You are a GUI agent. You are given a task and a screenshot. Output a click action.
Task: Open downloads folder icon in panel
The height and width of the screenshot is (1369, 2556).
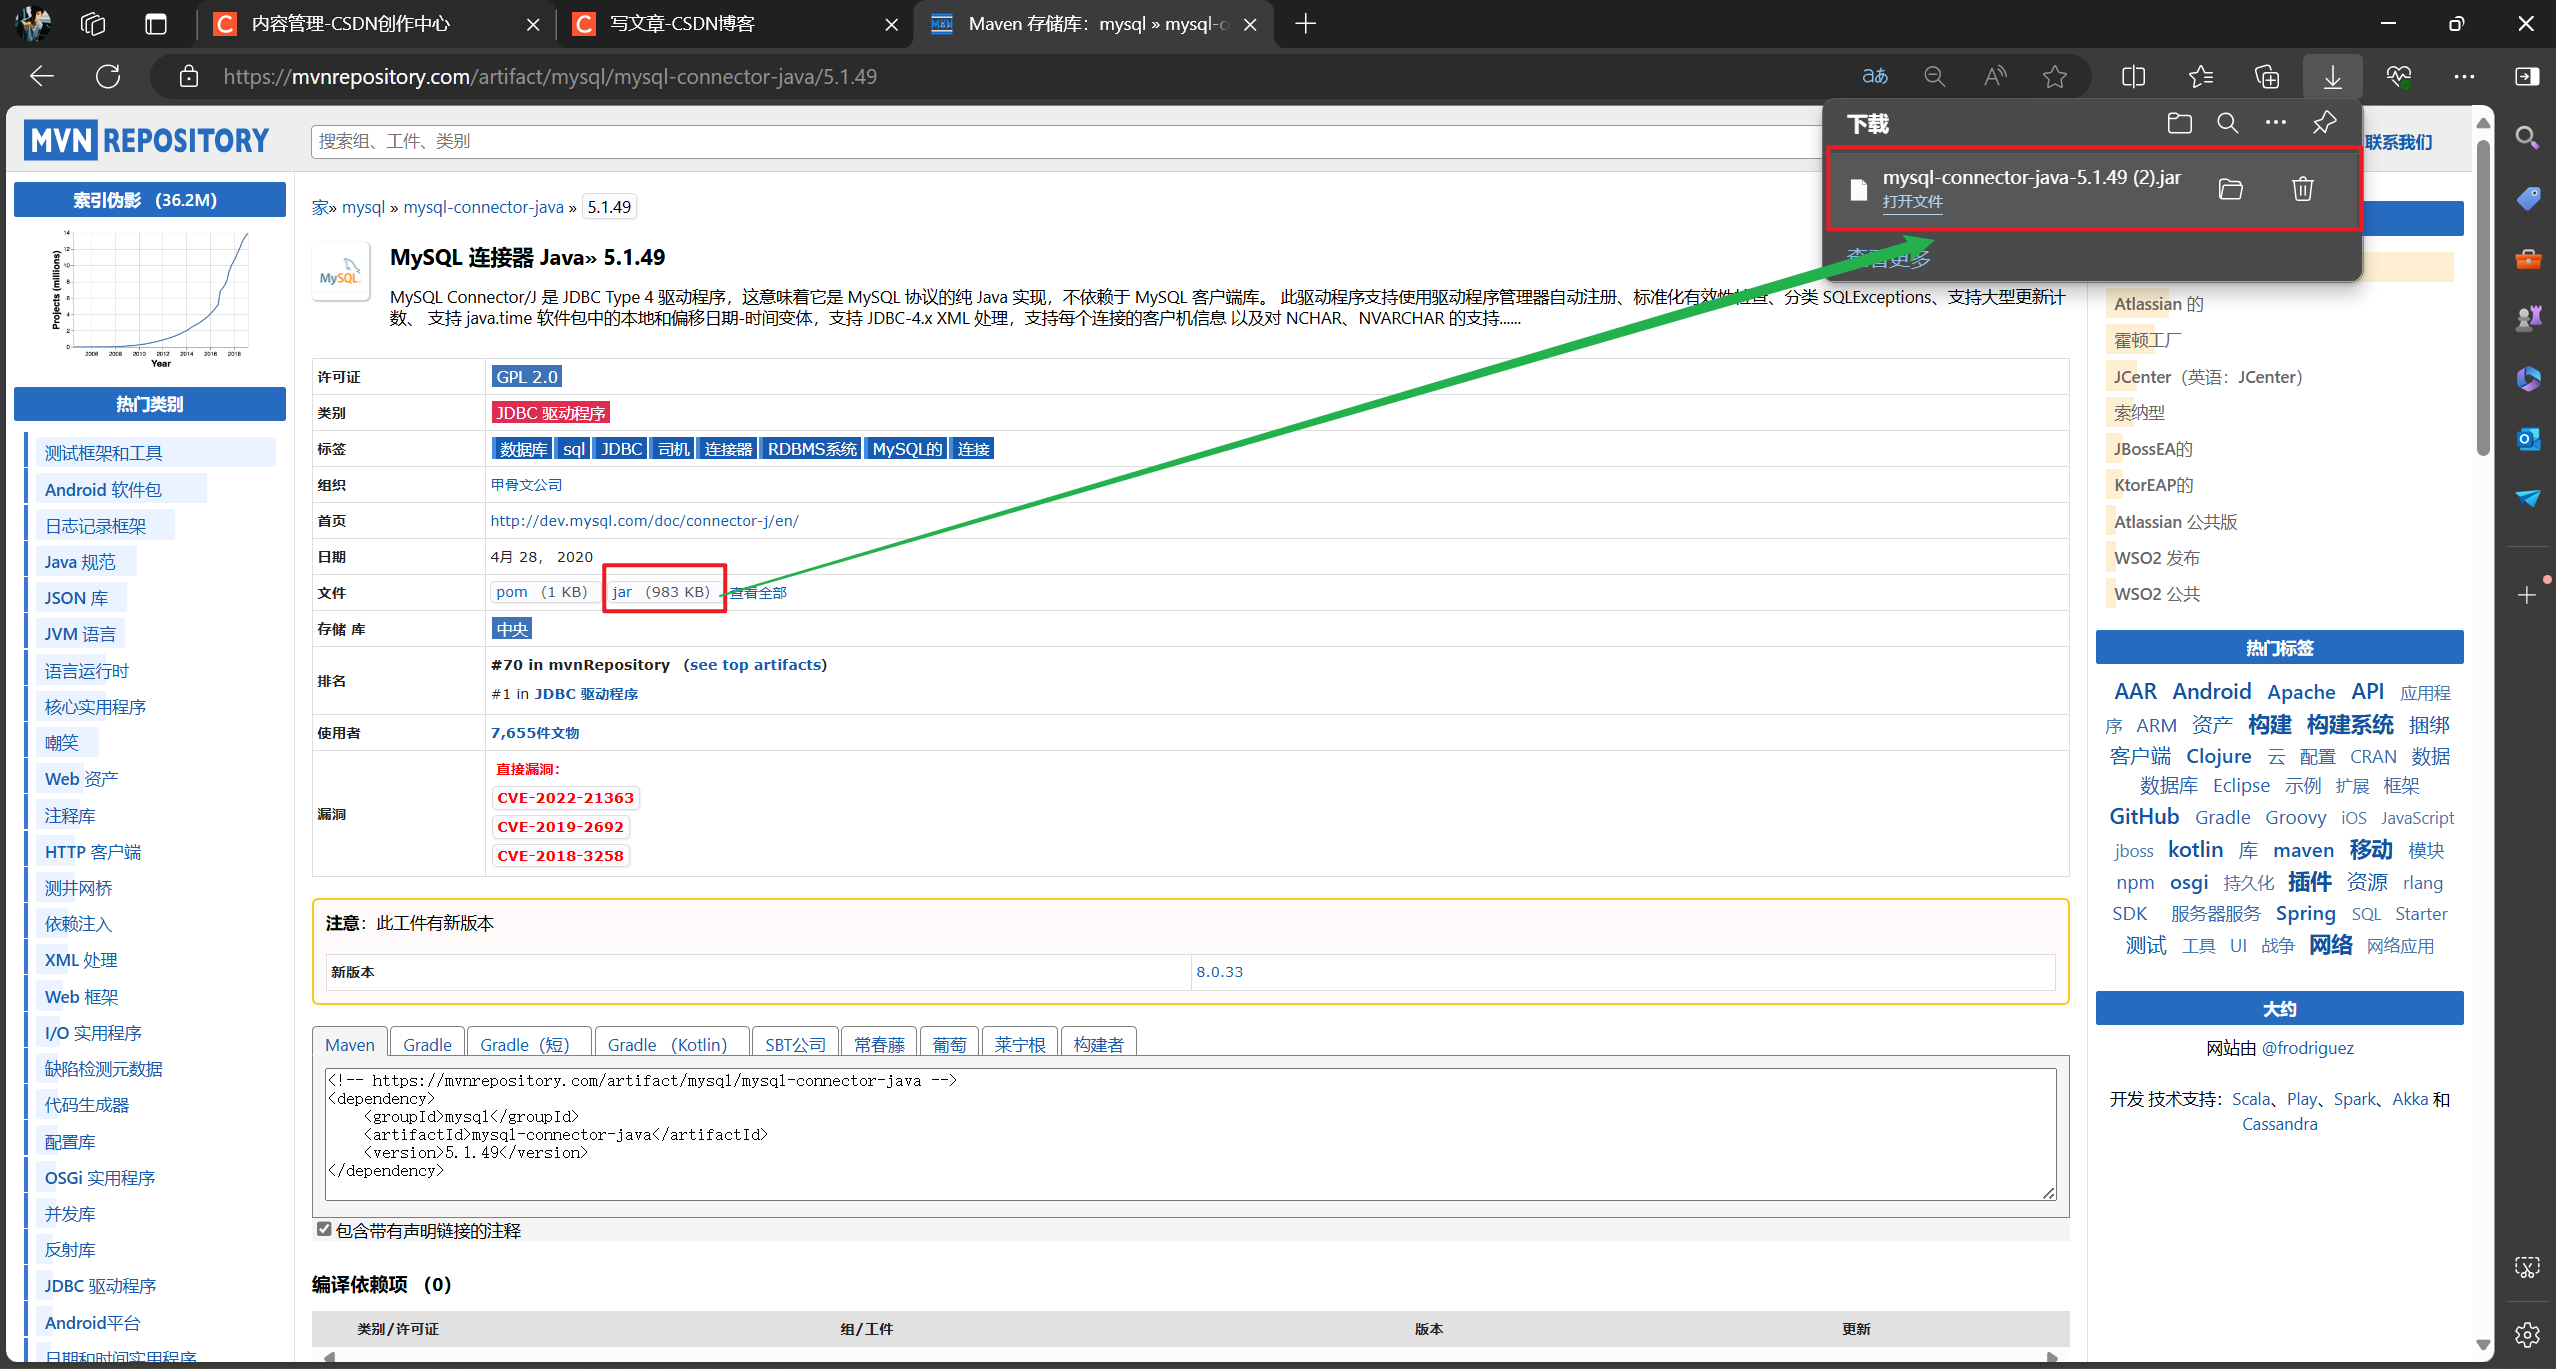(2180, 123)
